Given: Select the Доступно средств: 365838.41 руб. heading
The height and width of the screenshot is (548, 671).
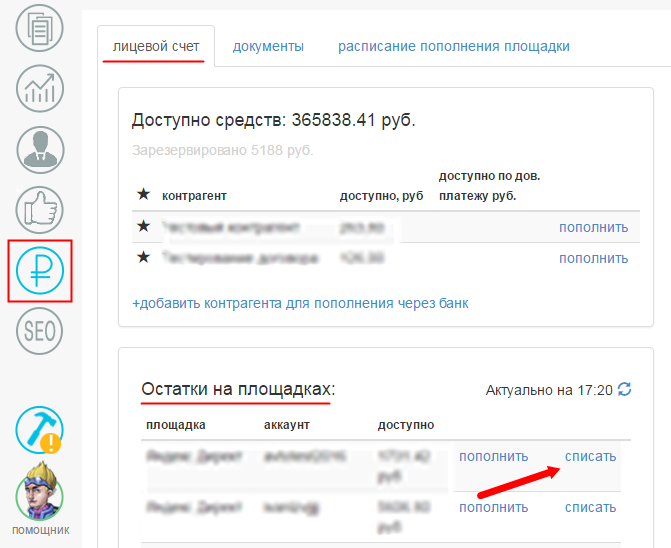Looking at the screenshot, I should 273,120.
